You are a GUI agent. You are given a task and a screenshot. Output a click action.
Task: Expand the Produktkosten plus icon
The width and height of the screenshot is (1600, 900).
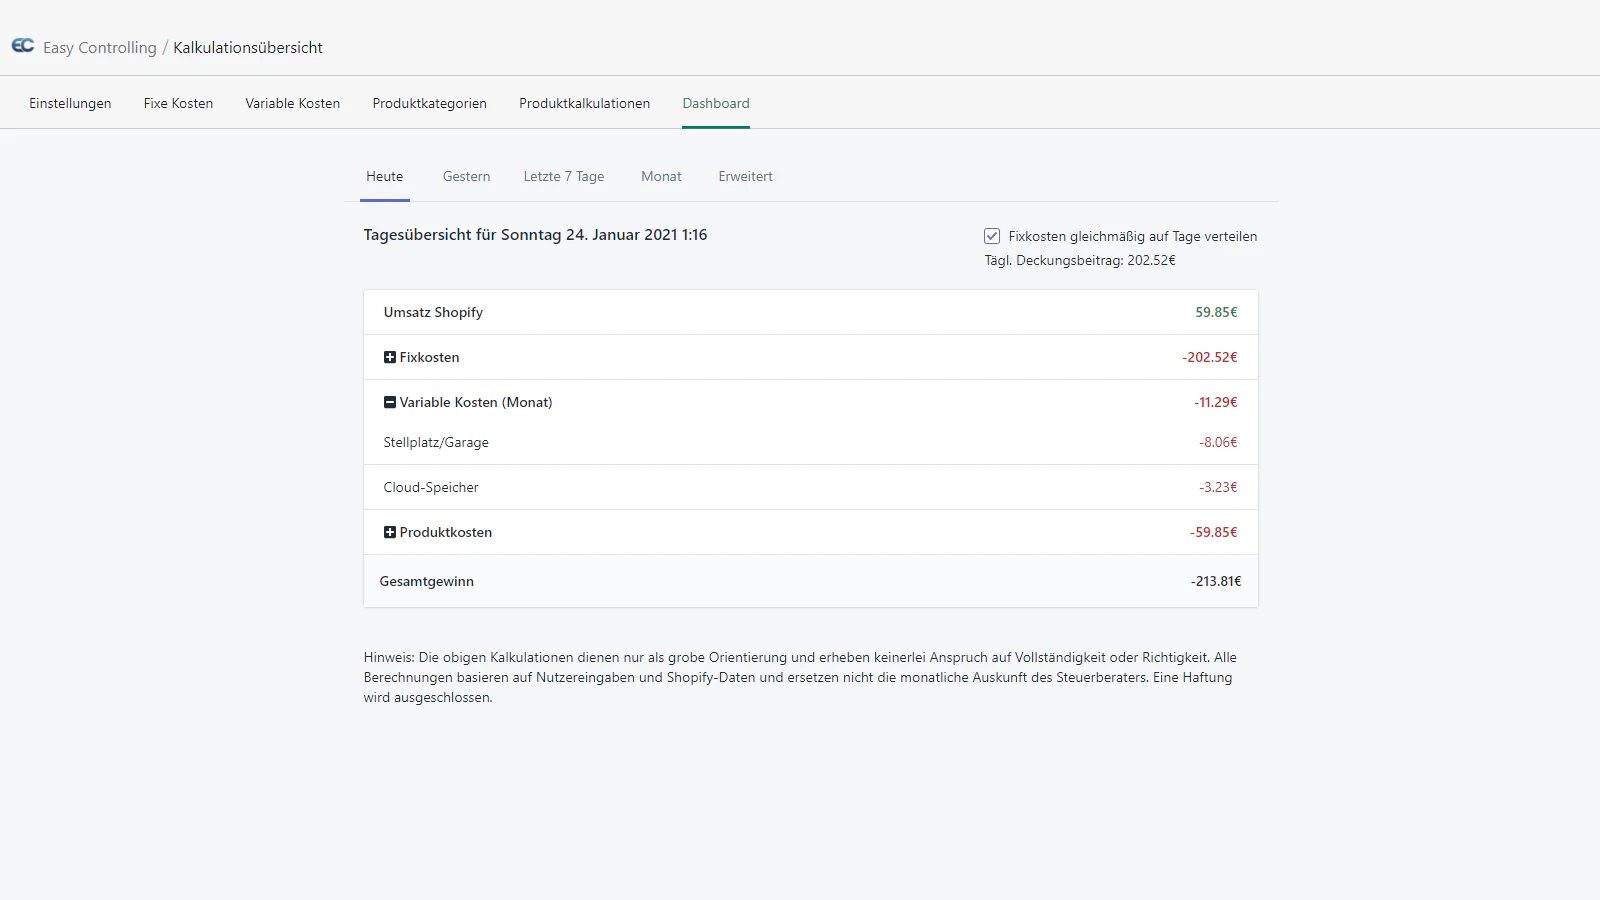(390, 532)
